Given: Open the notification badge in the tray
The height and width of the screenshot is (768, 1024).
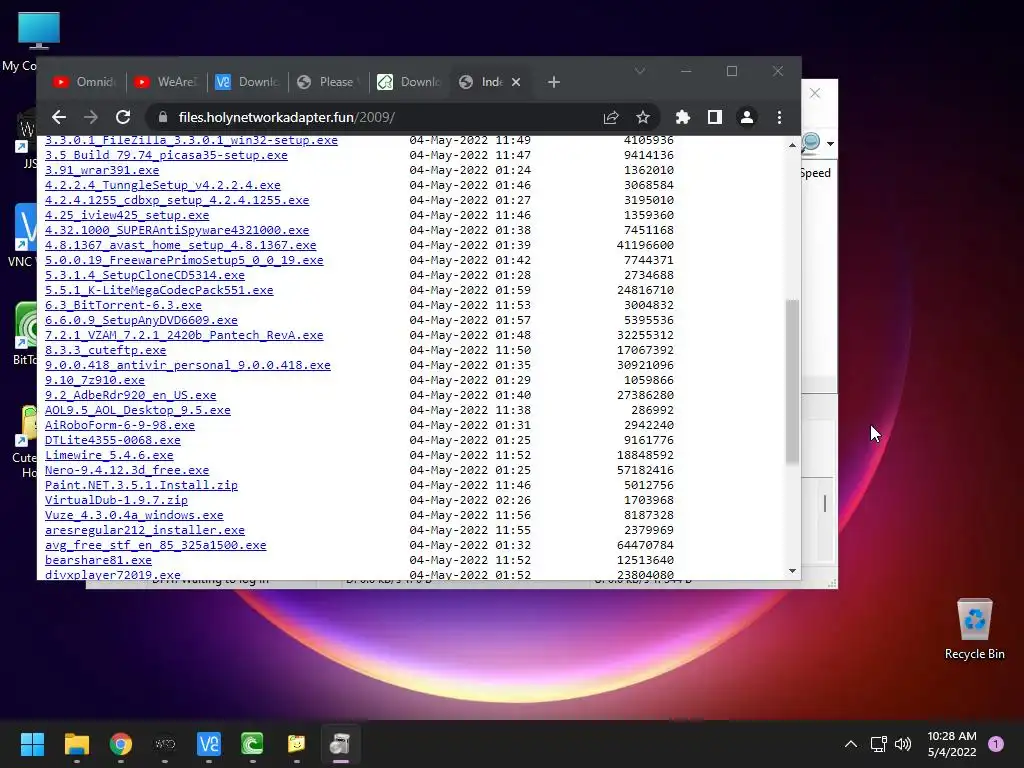Looking at the screenshot, I should 996,744.
